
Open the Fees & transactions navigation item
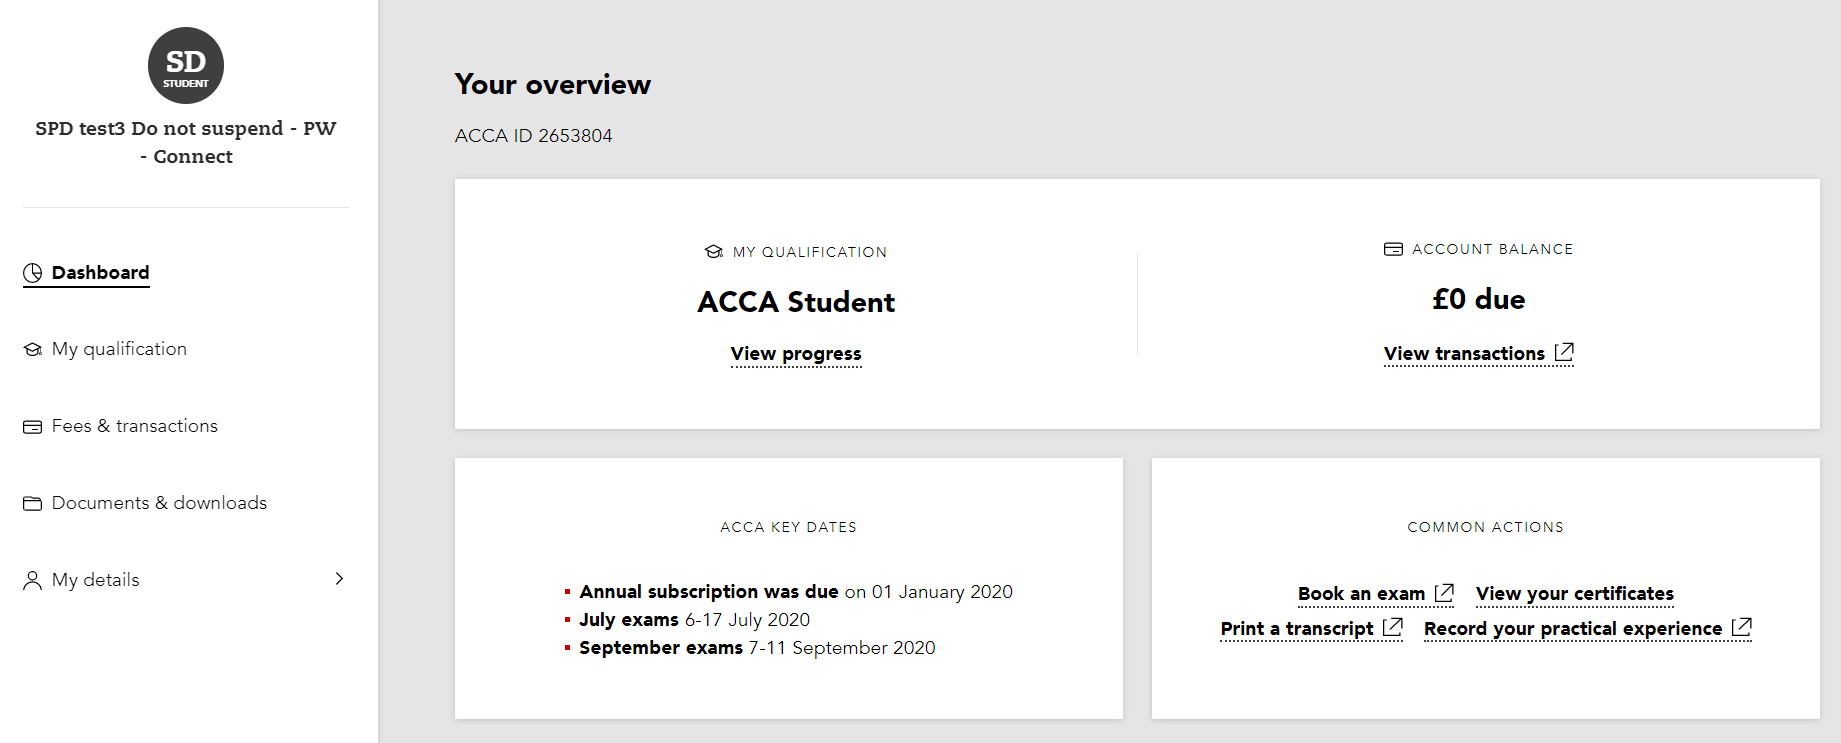(x=134, y=425)
